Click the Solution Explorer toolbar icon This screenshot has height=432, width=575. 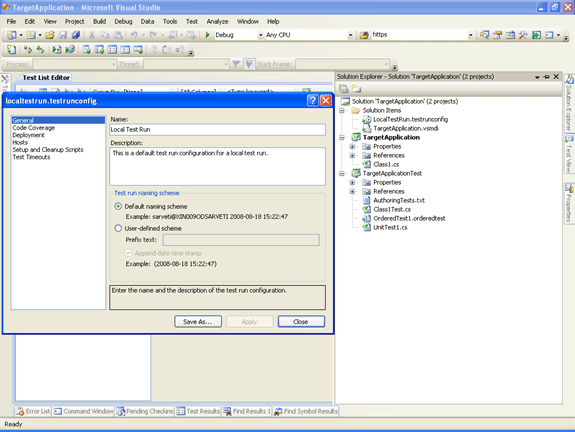coord(484,35)
